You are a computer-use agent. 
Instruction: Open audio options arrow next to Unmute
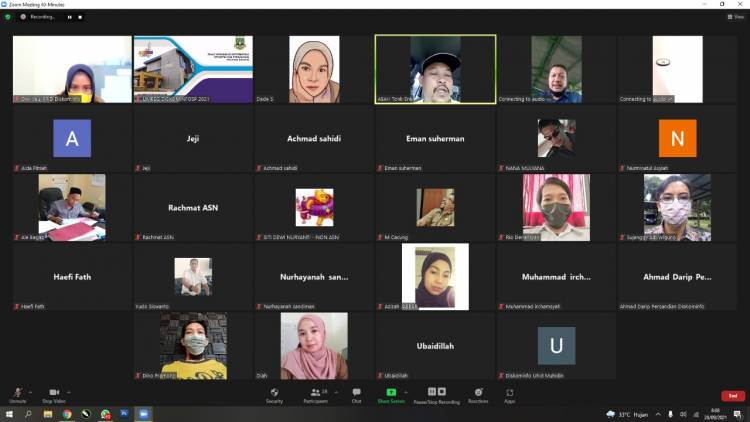tap(31, 392)
